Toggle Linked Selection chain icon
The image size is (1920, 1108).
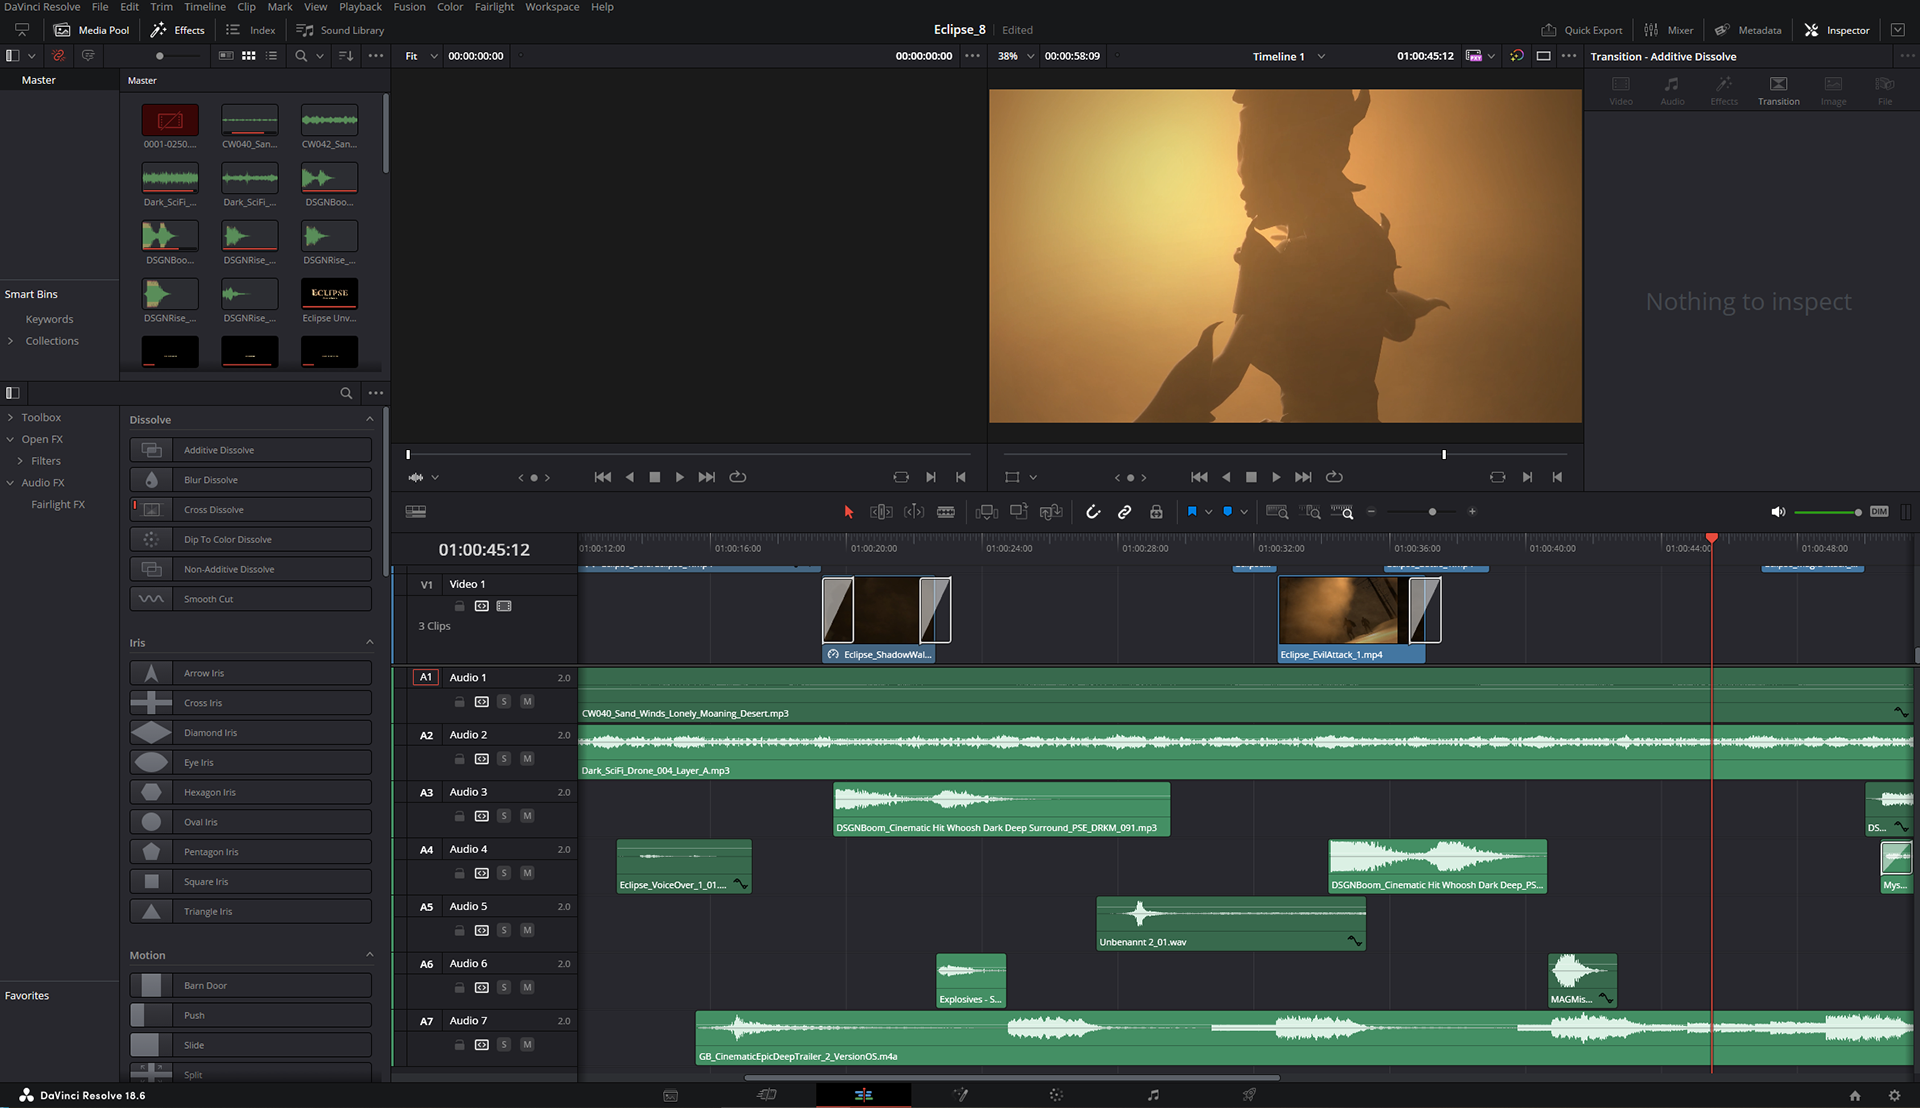click(x=1125, y=512)
